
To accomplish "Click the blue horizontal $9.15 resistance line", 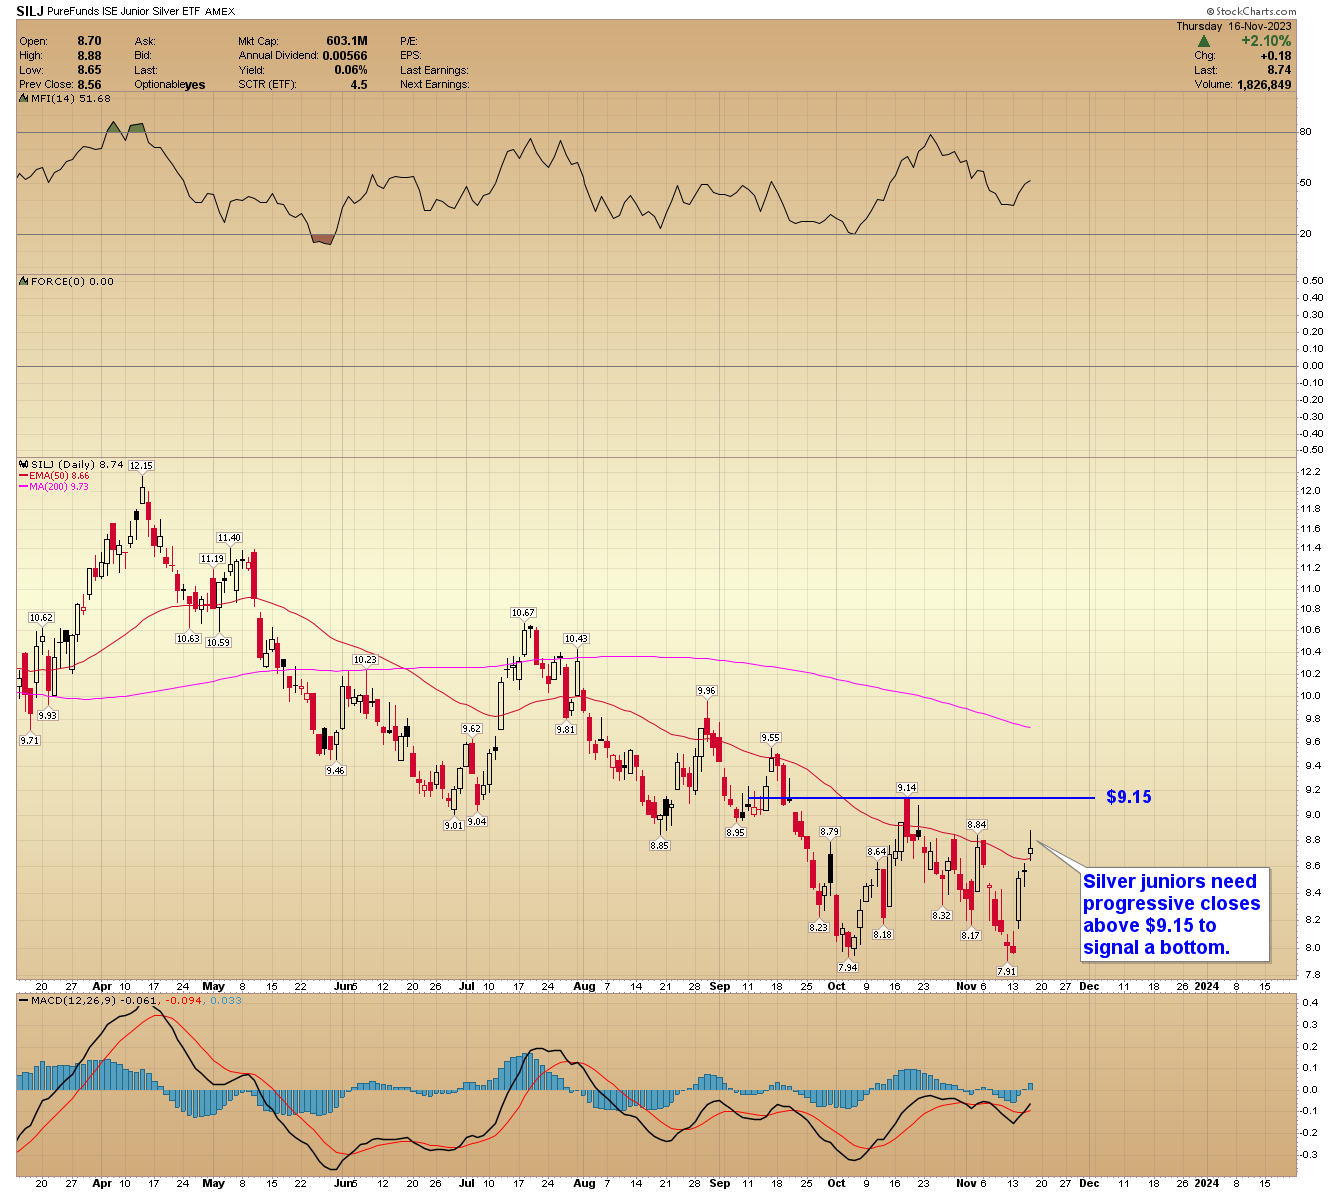I will (x=920, y=798).
